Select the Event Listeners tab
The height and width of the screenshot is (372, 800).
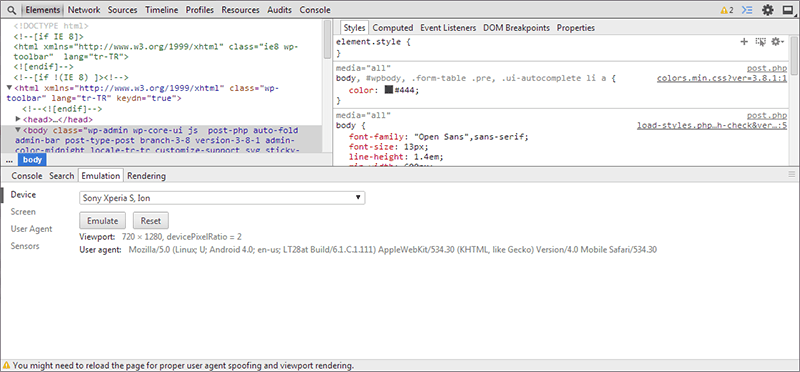(448, 28)
